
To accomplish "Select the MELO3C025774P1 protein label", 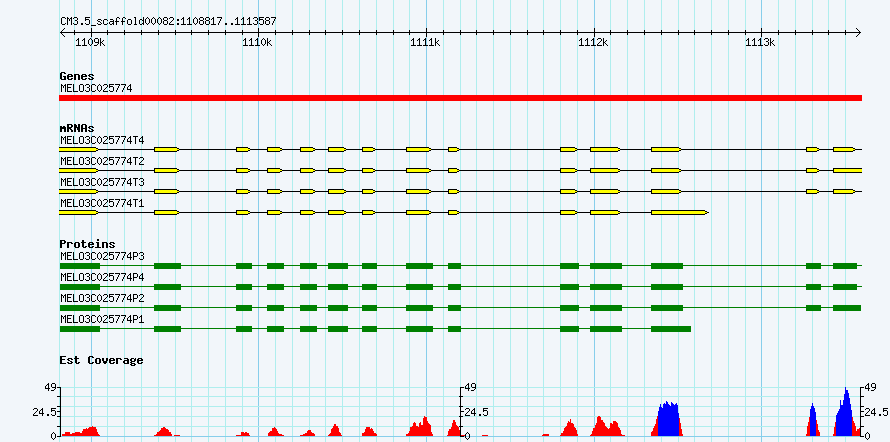I will coord(102,319).
